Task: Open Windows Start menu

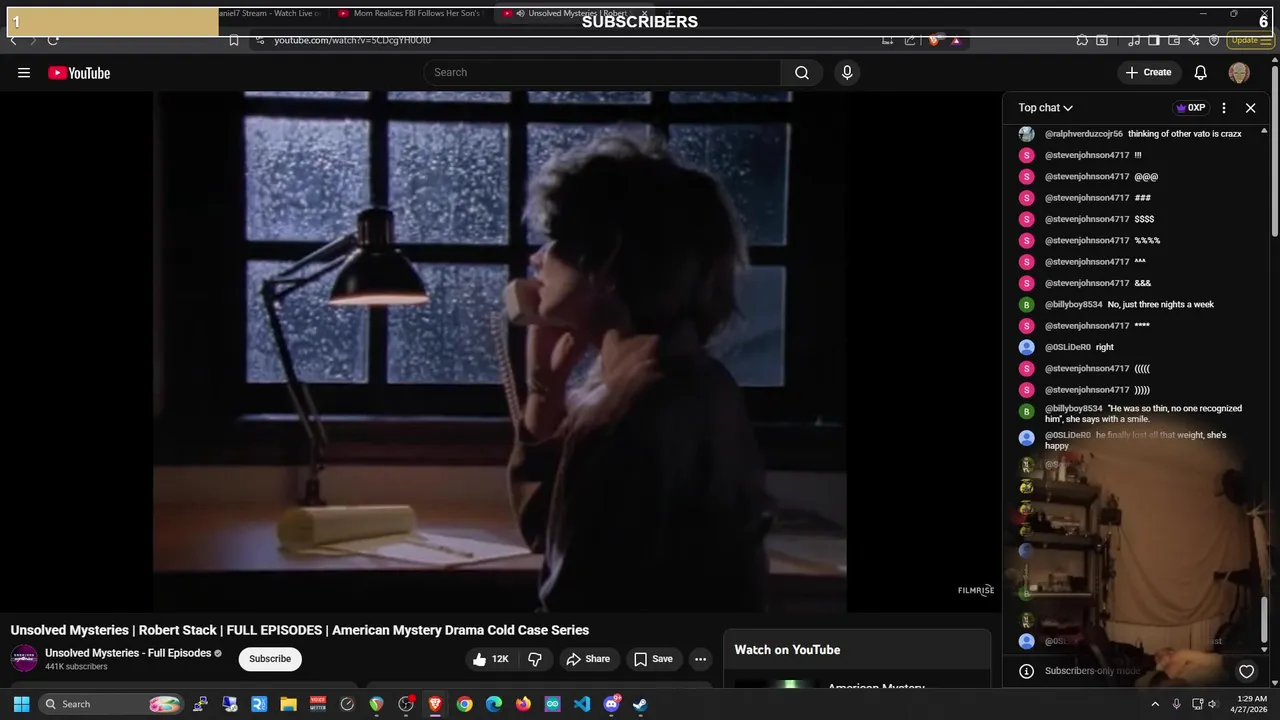Action: [x=21, y=704]
